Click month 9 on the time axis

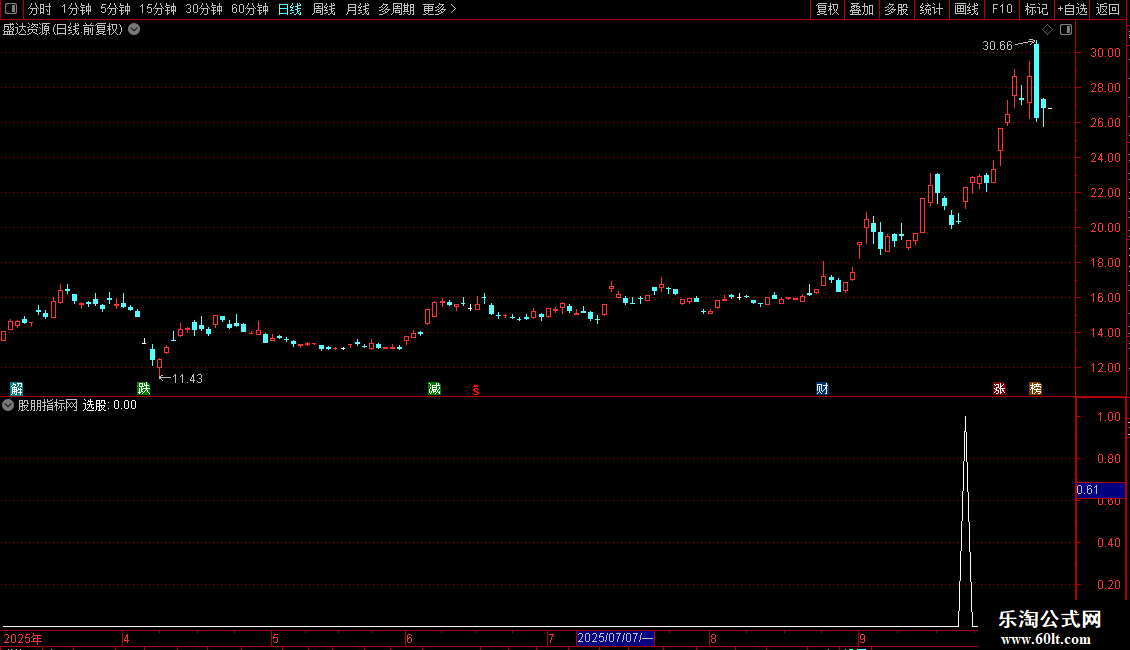[x=862, y=638]
